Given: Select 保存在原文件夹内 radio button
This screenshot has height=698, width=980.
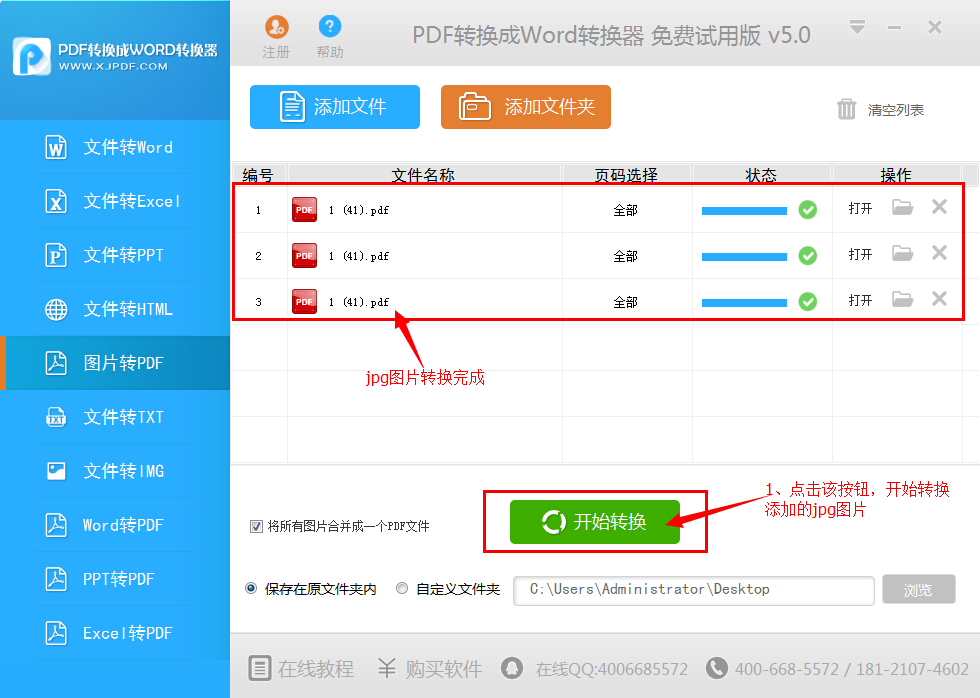Looking at the screenshot, I should point(251,588).
